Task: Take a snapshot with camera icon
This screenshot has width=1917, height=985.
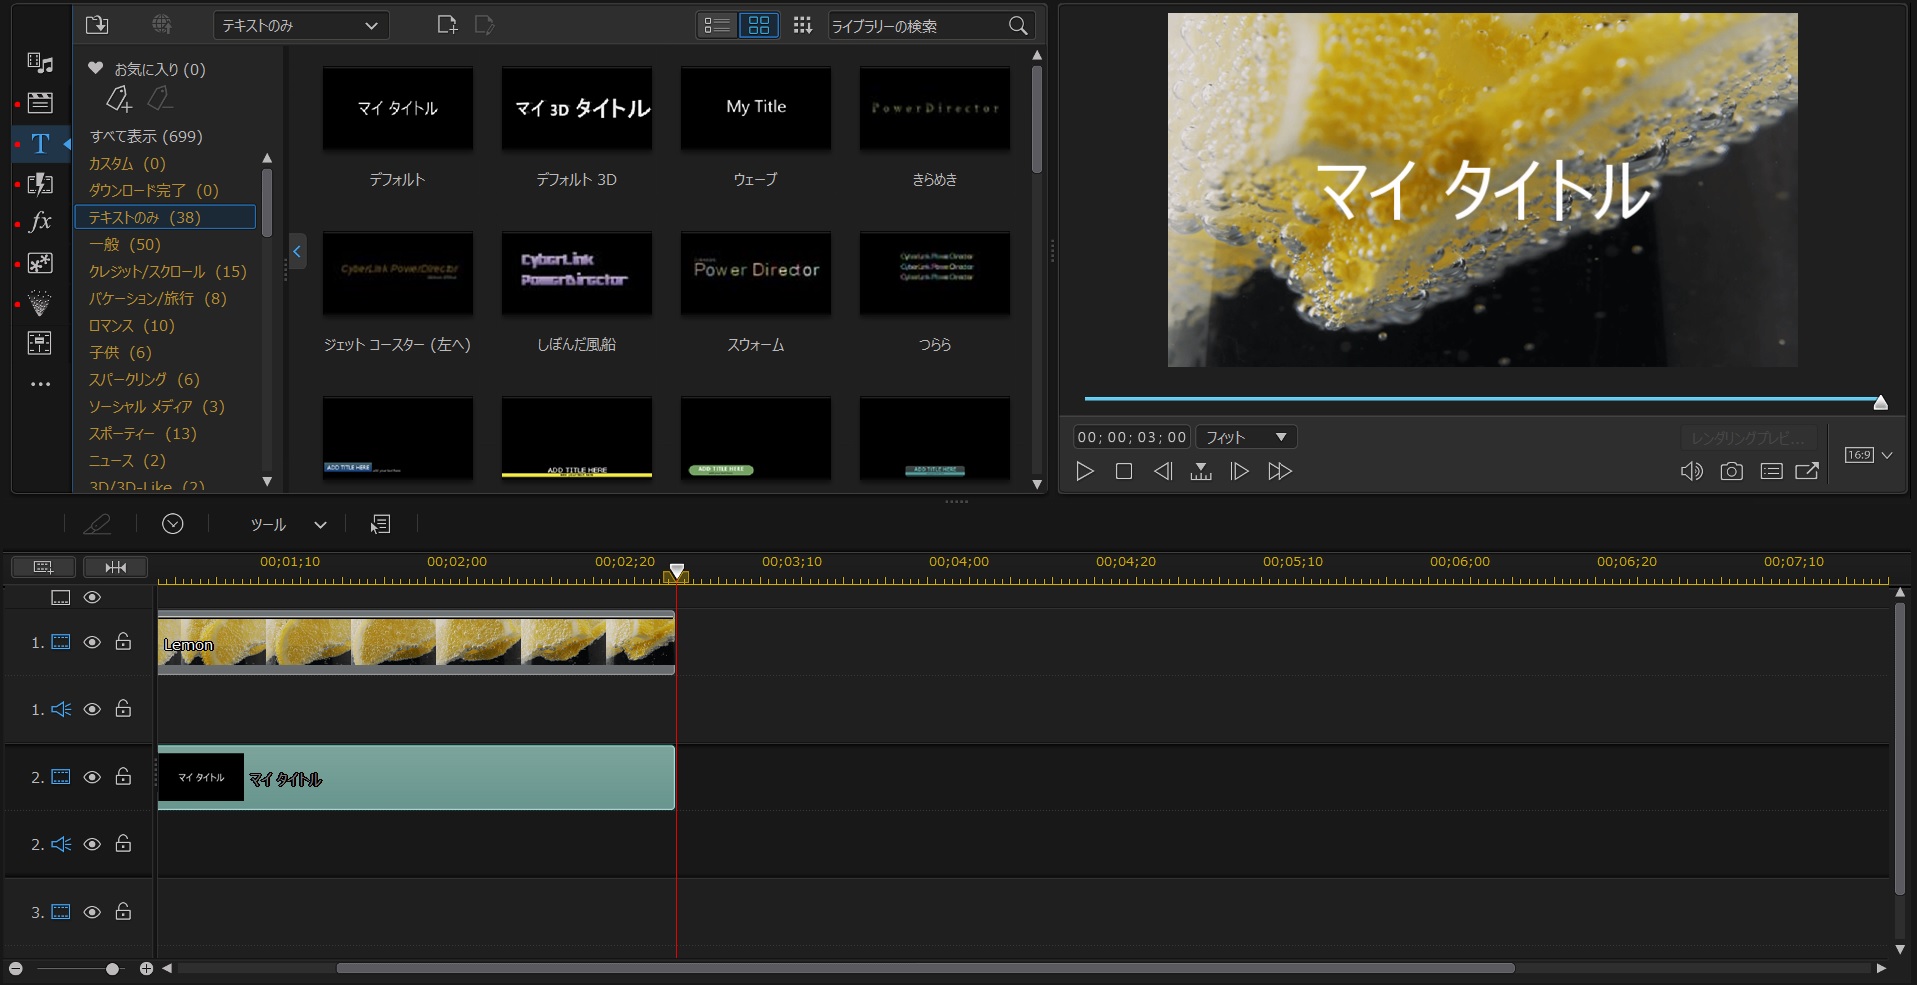Action: coord(1731,471)
